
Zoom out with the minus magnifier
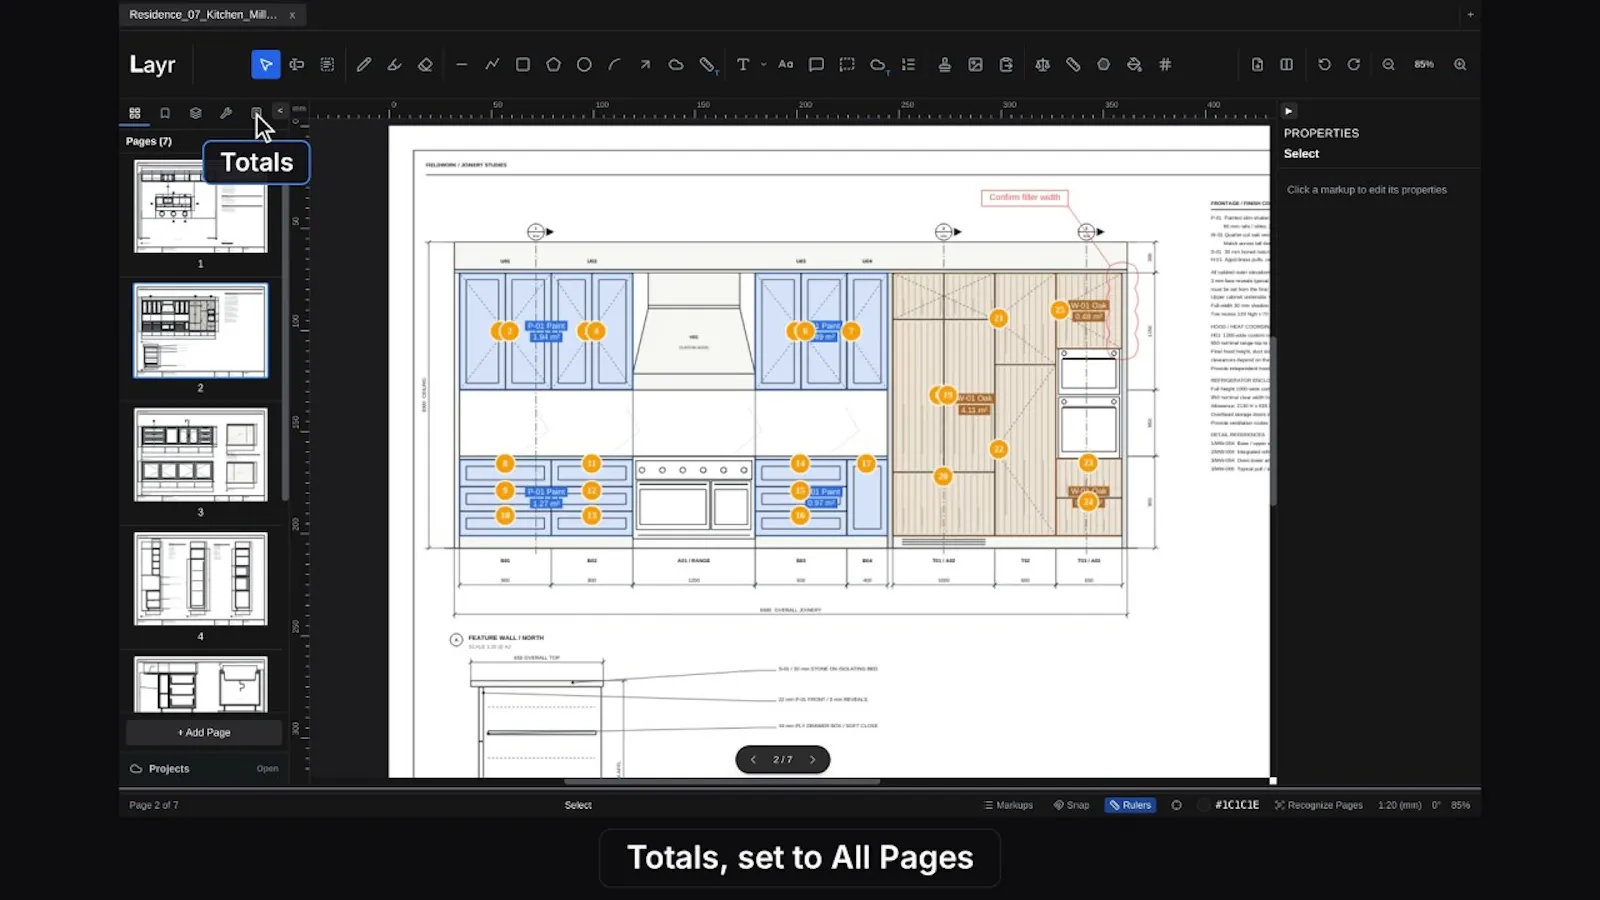[x=1389, y=64]
